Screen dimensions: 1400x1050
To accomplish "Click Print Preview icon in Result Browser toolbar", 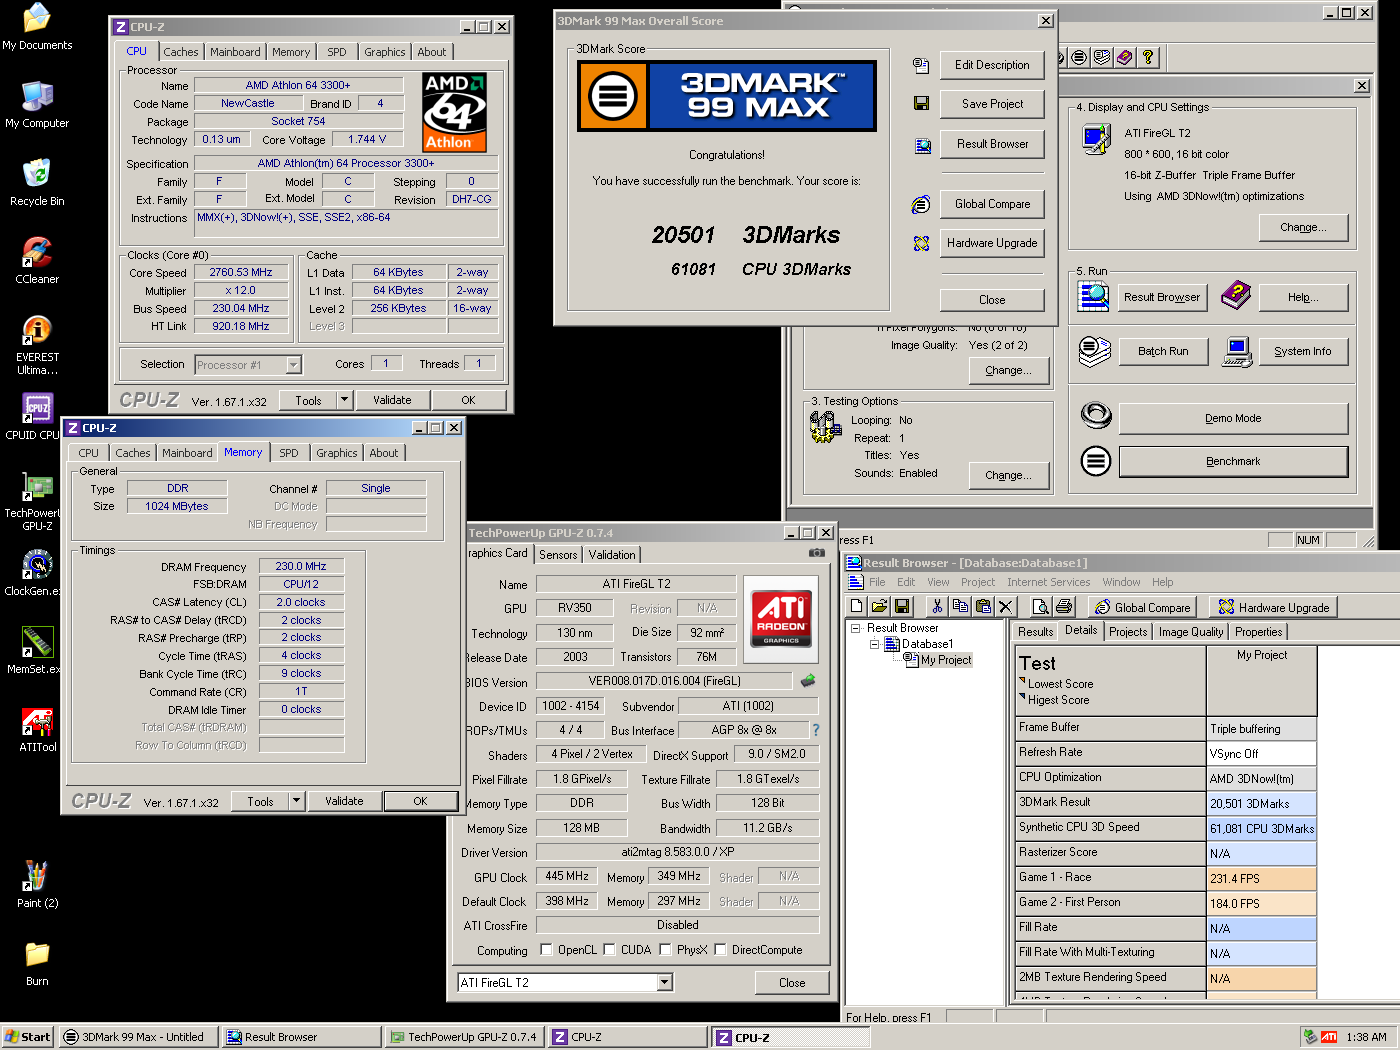I will click(x=1041, y=606).
